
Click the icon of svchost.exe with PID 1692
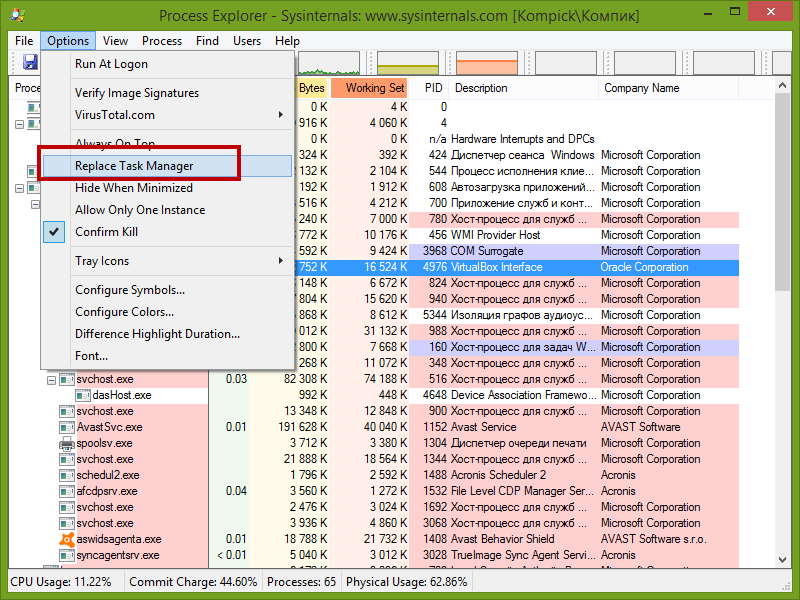tap(67, 508)
